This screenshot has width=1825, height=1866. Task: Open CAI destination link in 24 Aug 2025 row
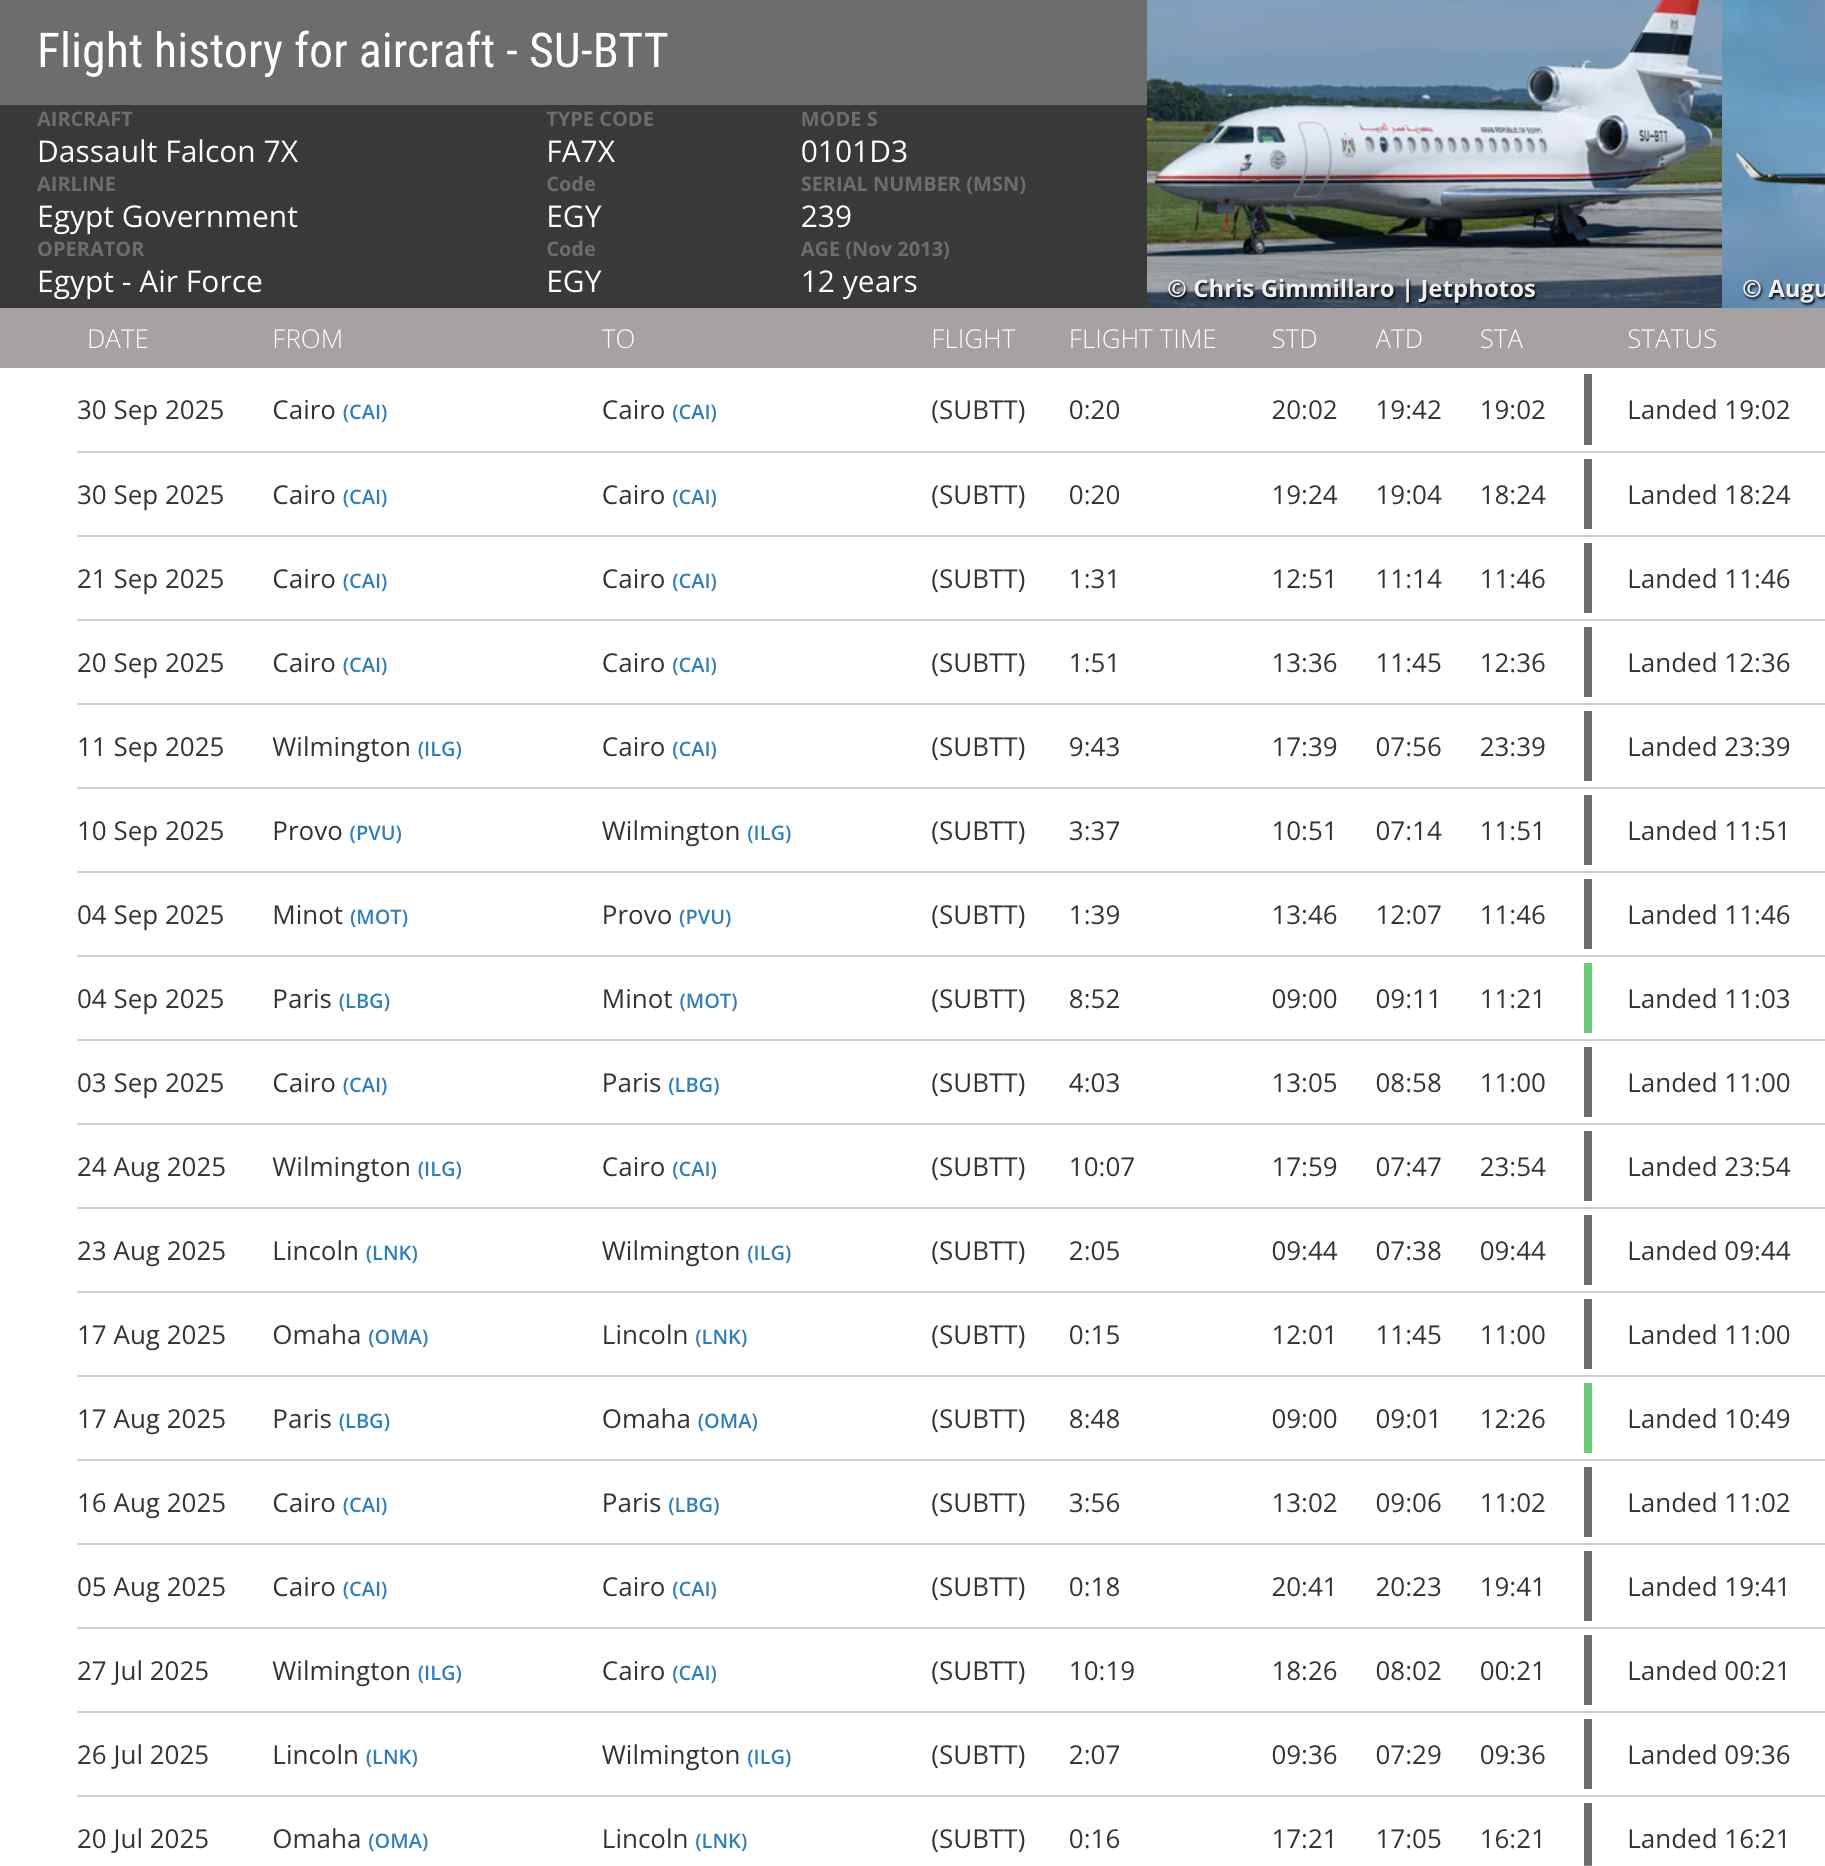click(x=694, y=1169)
